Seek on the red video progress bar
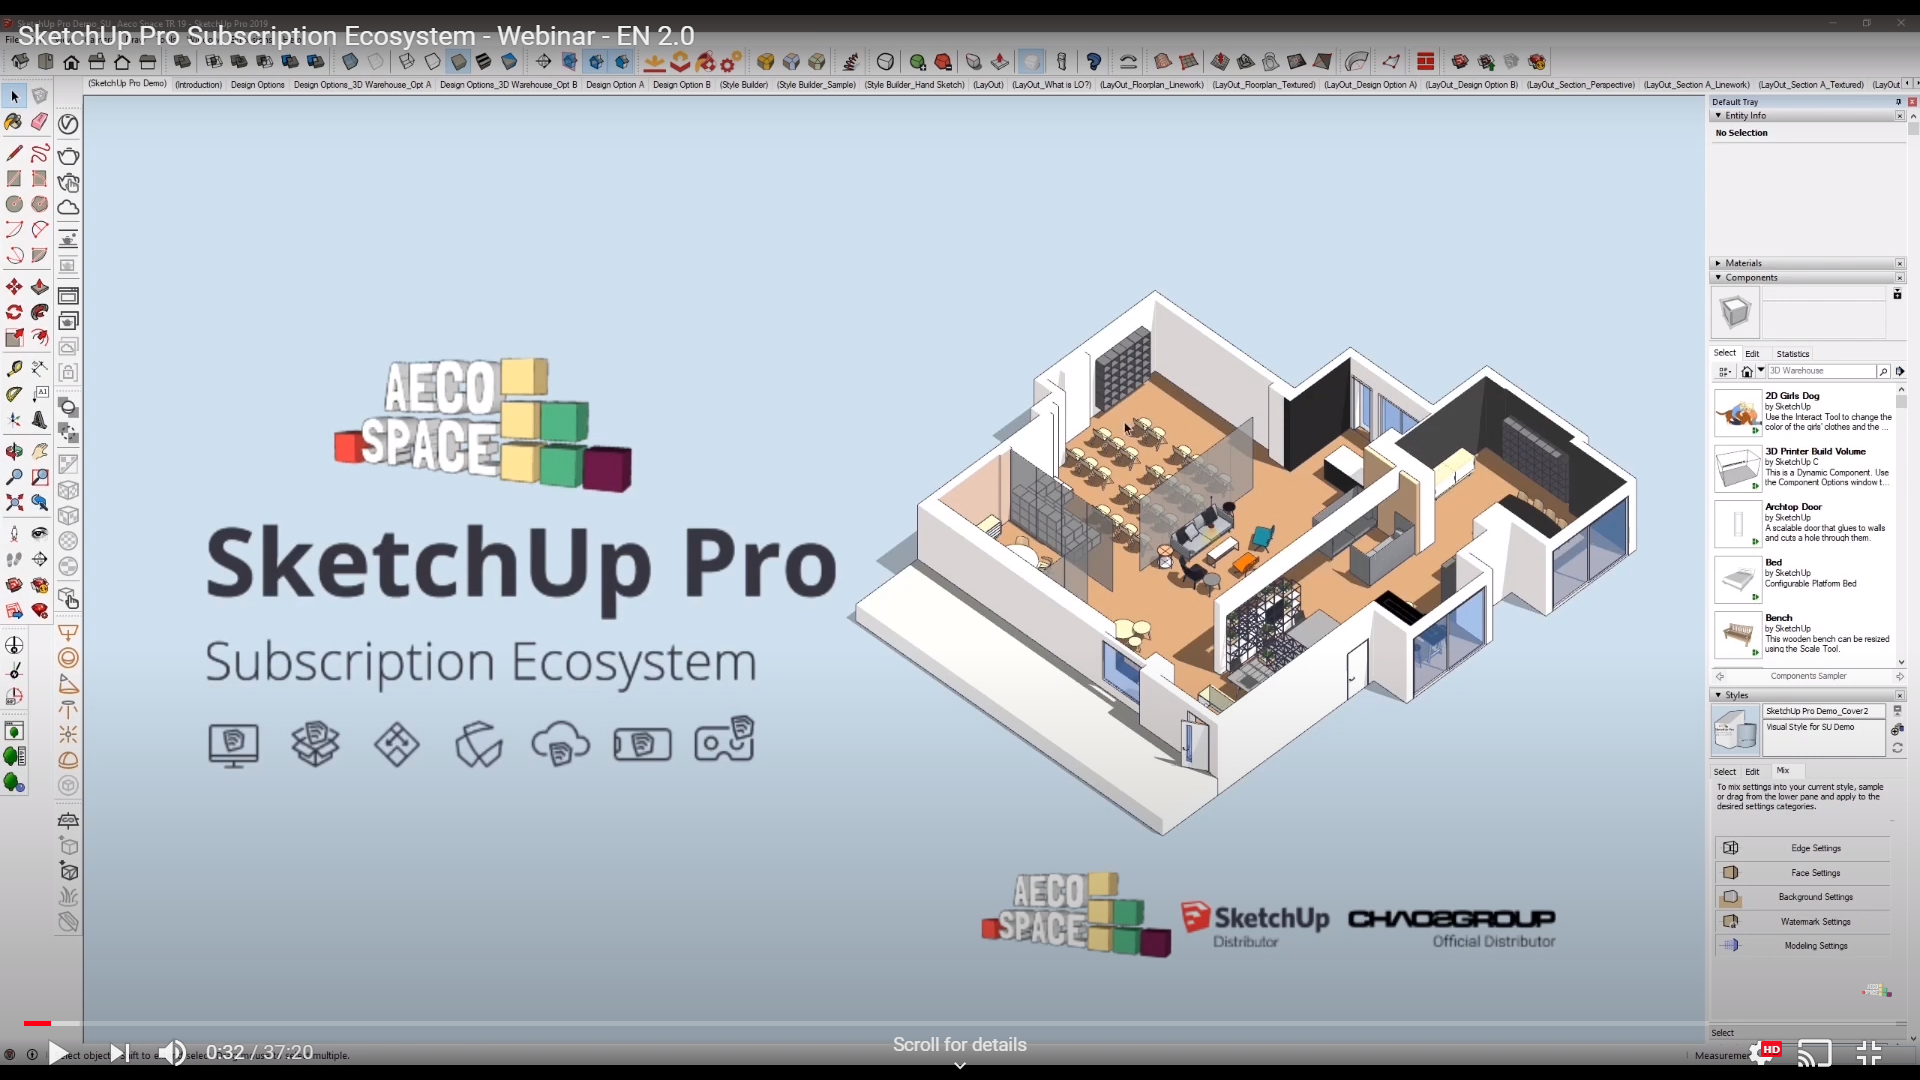Screen dimensions: 1920x1080 coord(36,1023)
